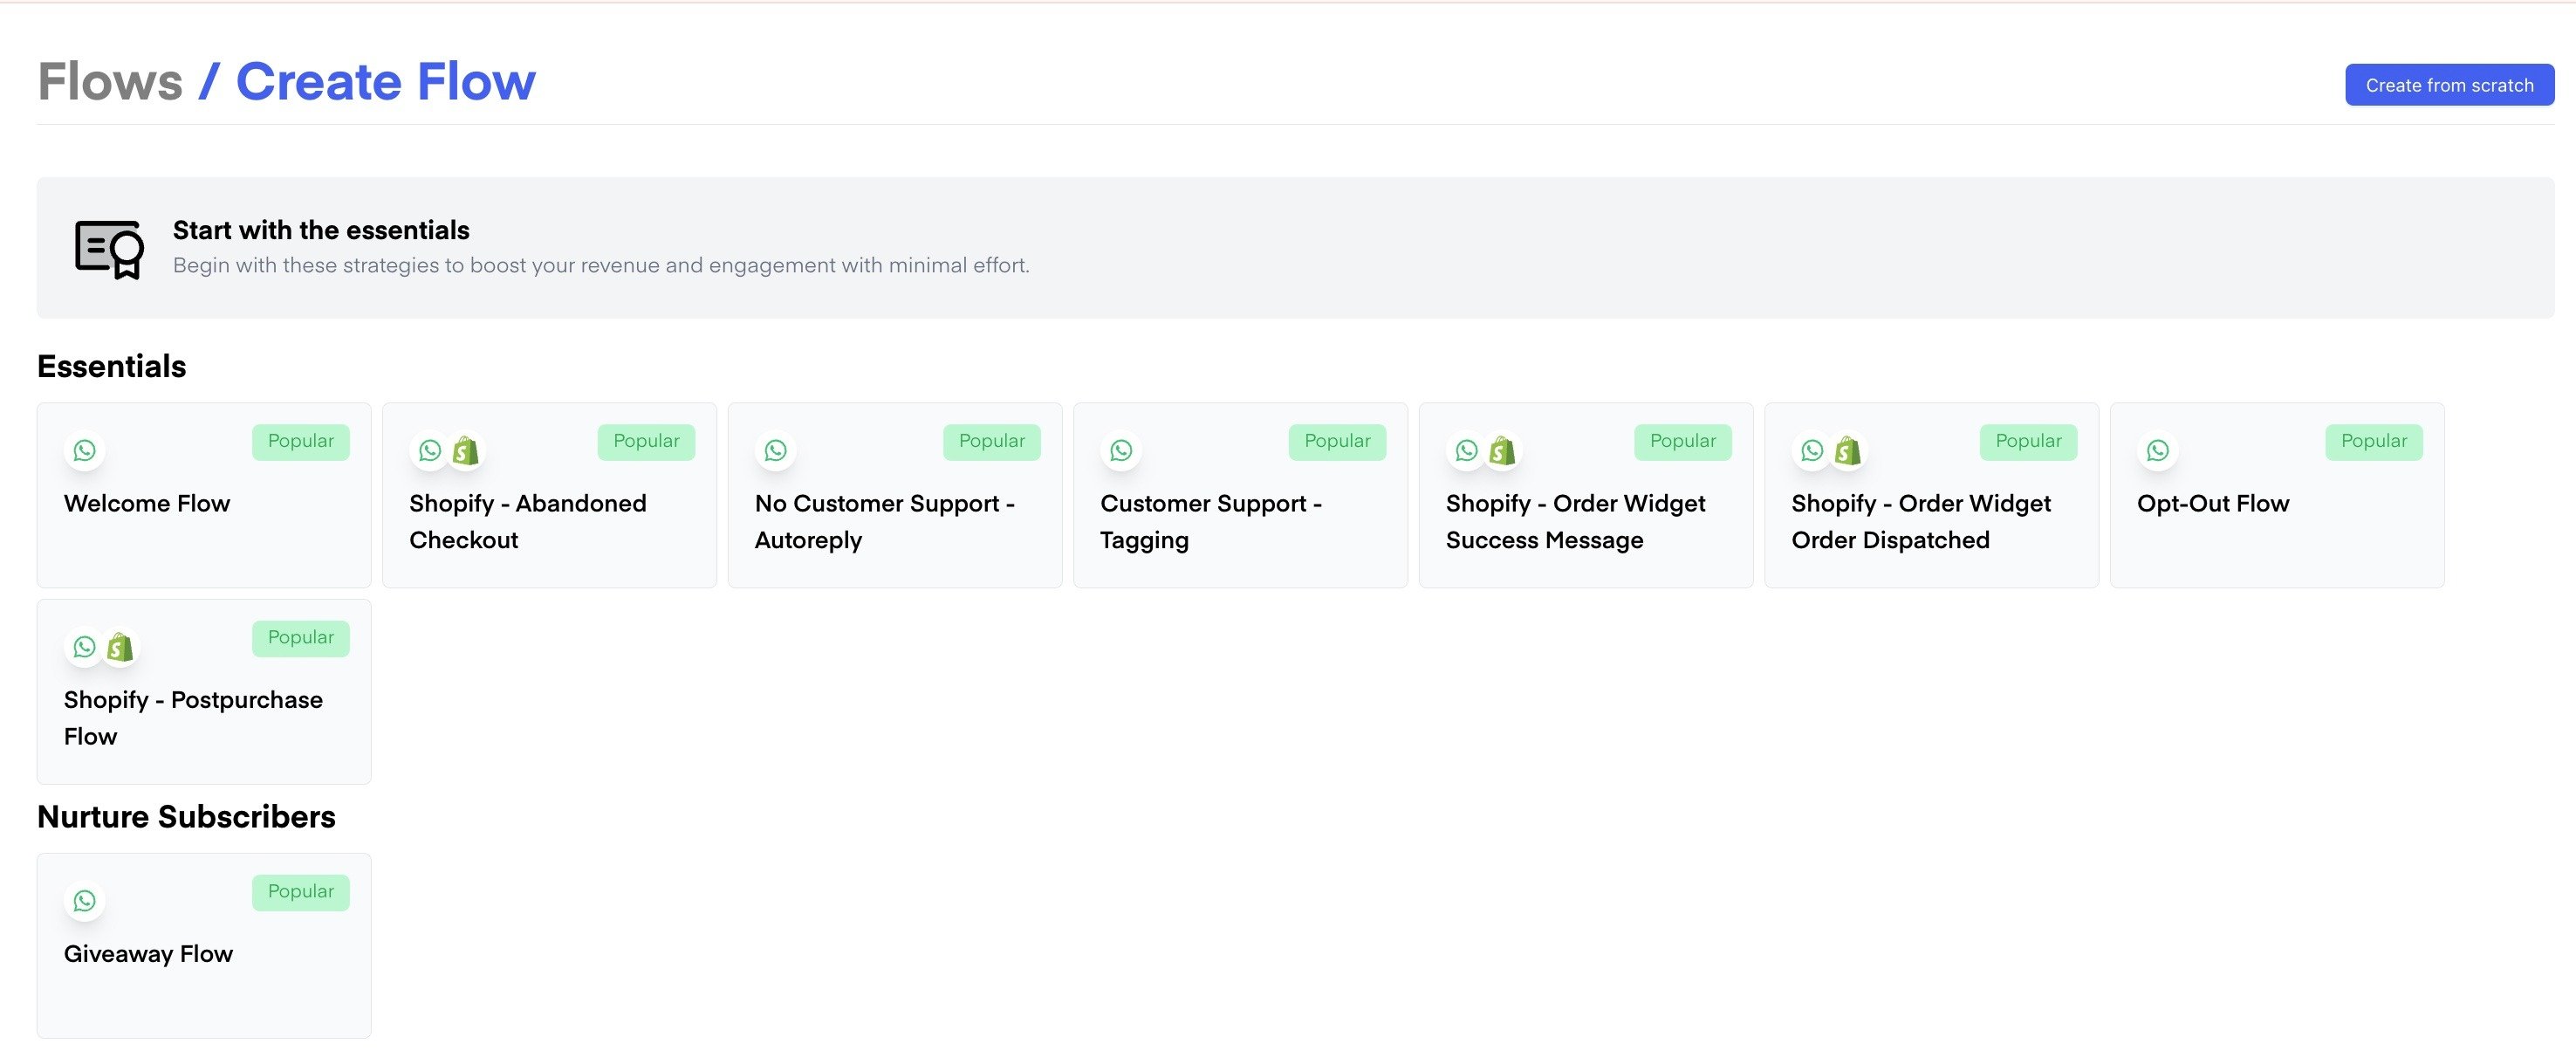Open Order Widget Order Dispatched template

(1931, 495)
